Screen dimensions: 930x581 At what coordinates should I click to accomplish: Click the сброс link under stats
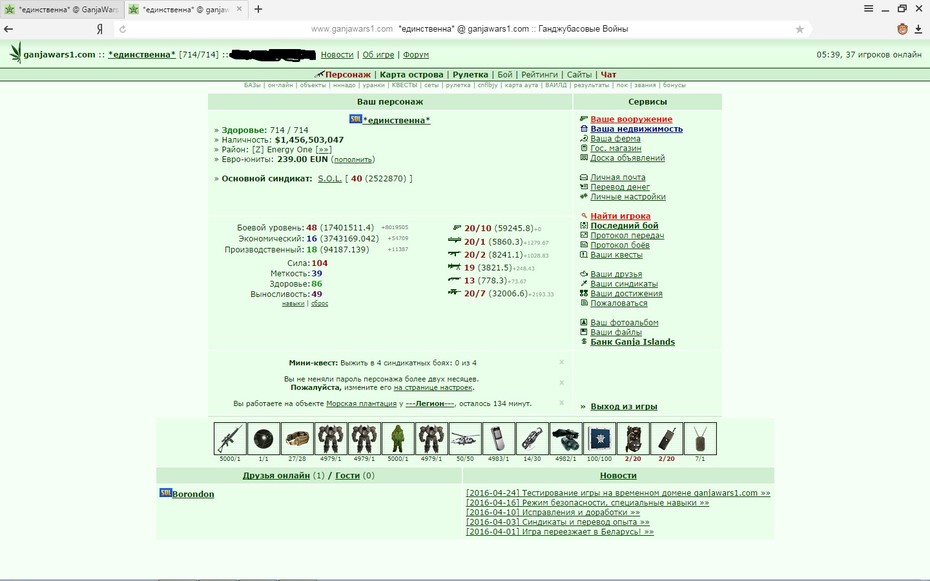coord(319,304)
